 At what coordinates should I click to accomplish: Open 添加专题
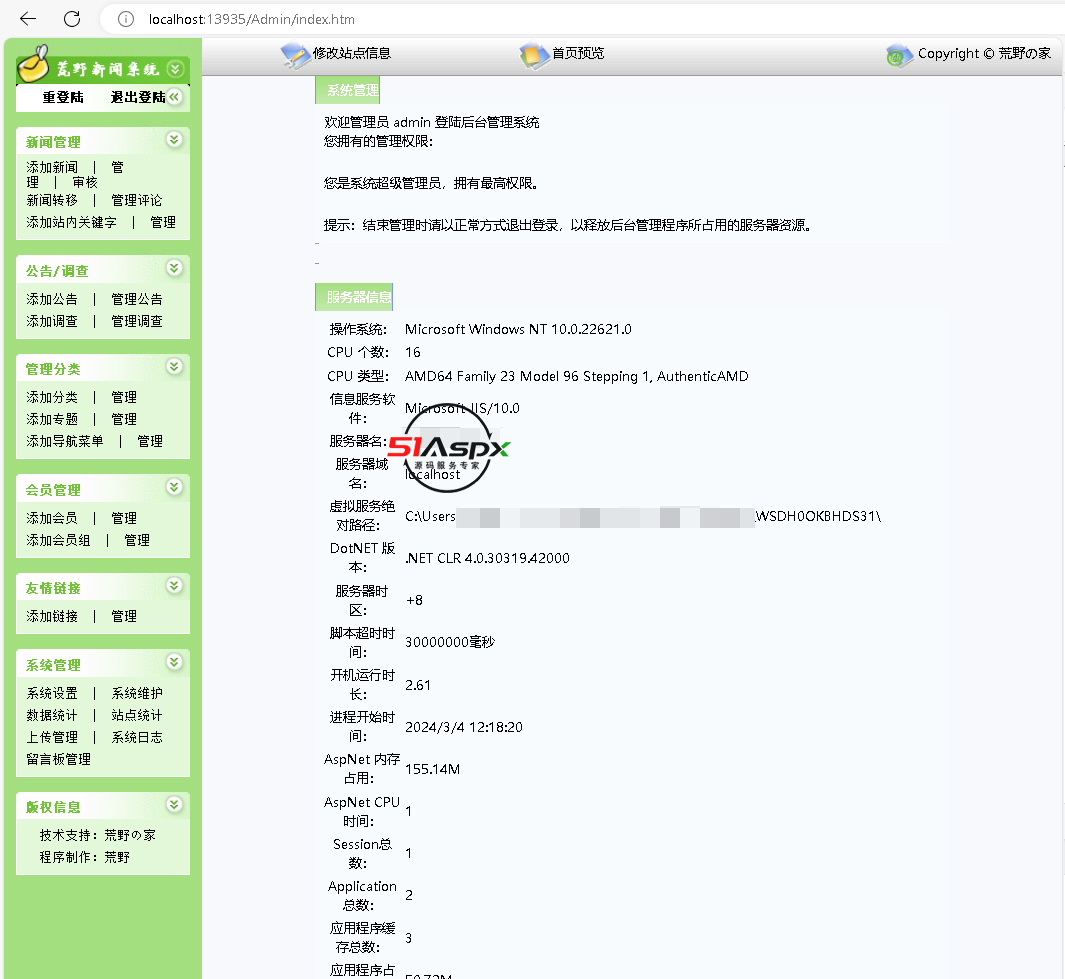tap(52, 419)
